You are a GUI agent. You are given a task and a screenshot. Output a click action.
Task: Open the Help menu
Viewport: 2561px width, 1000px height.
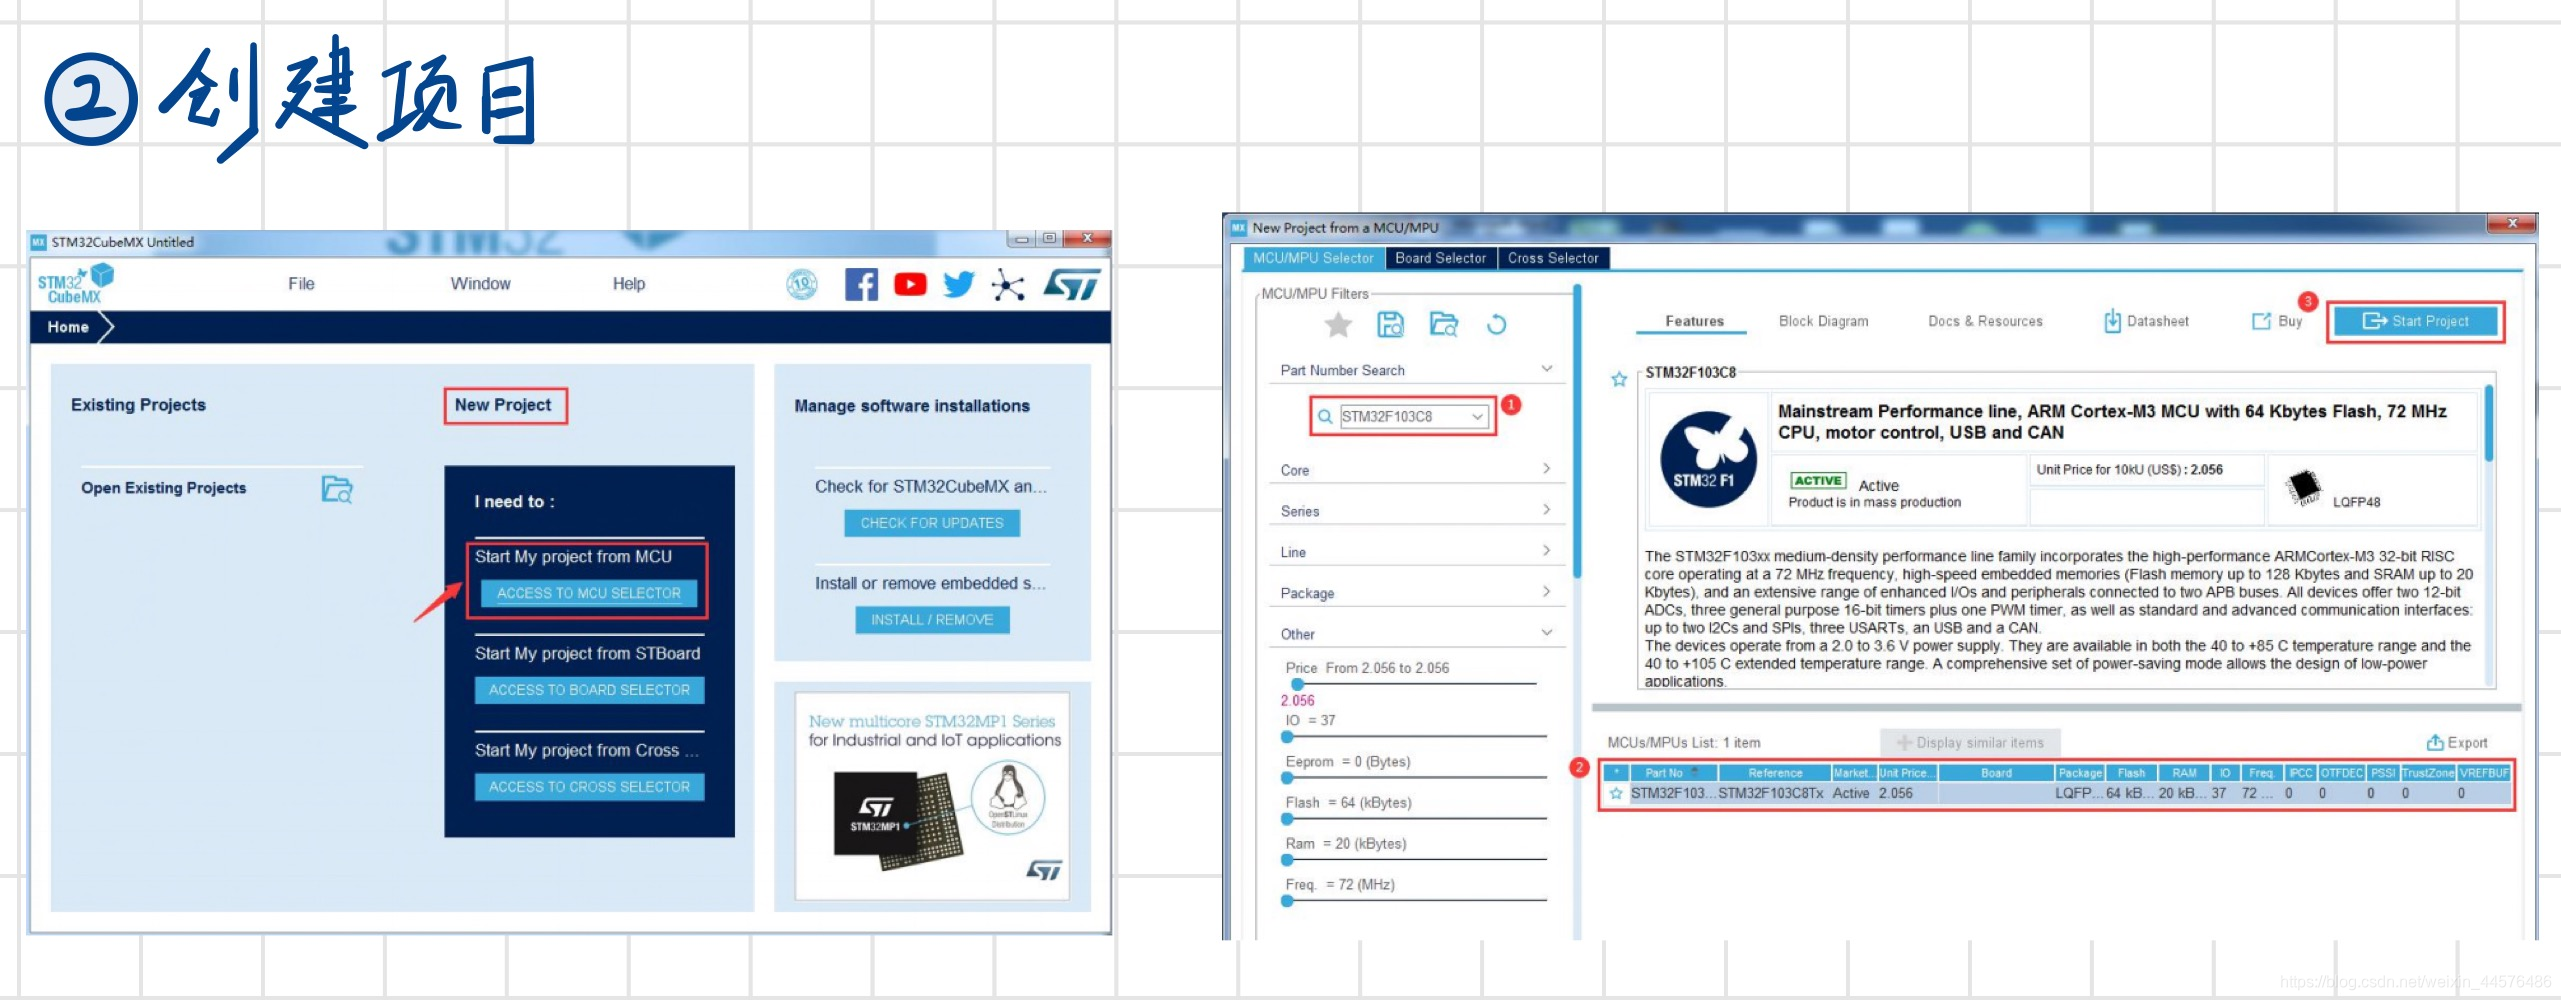click(629, 284)
